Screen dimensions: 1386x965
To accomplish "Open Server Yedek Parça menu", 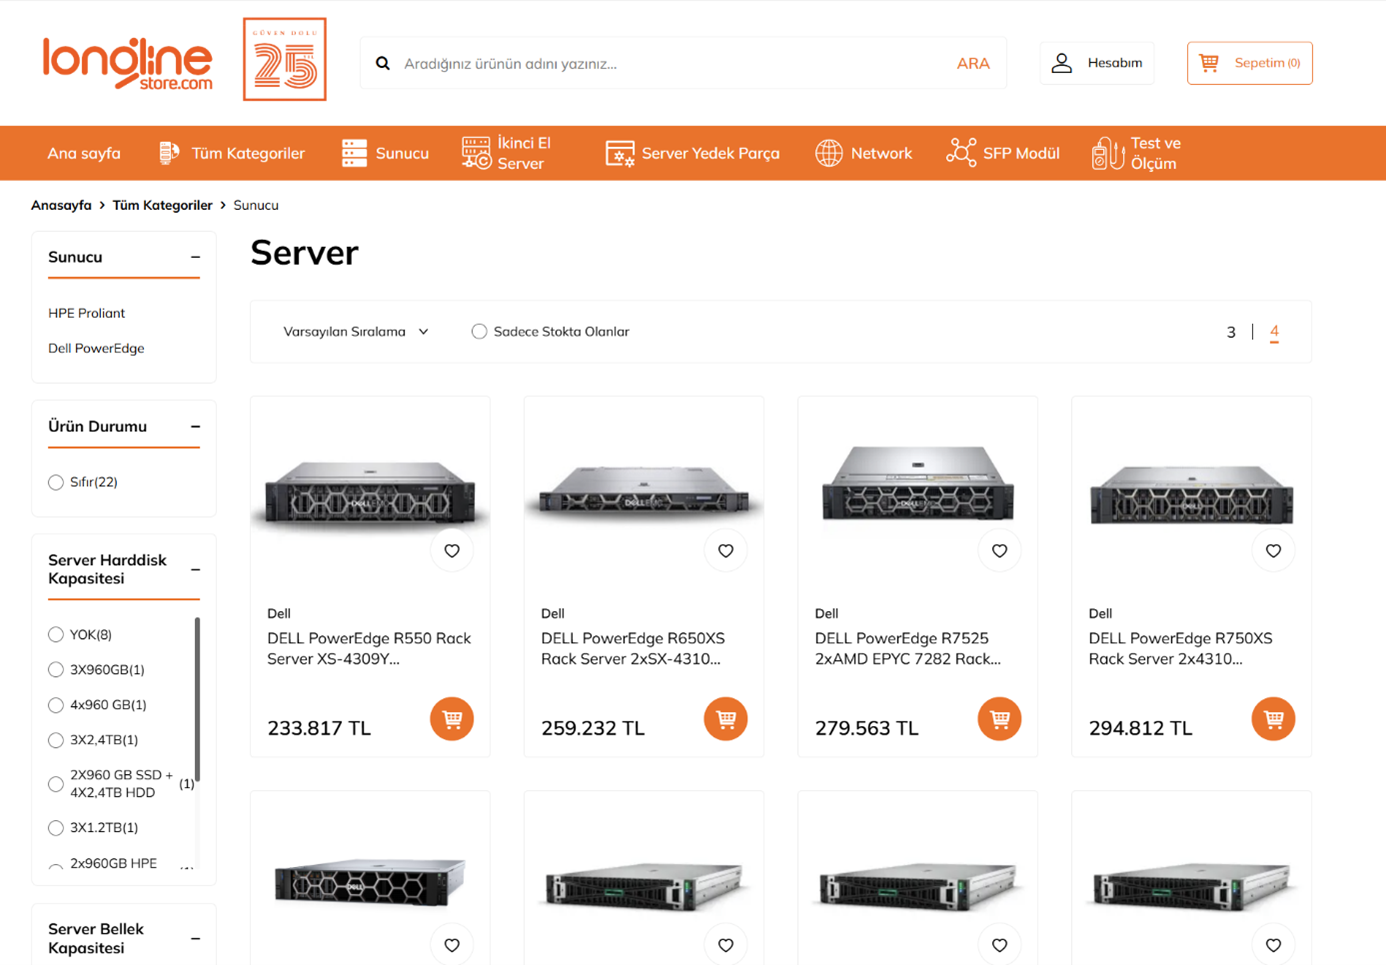I will point(692,153).
